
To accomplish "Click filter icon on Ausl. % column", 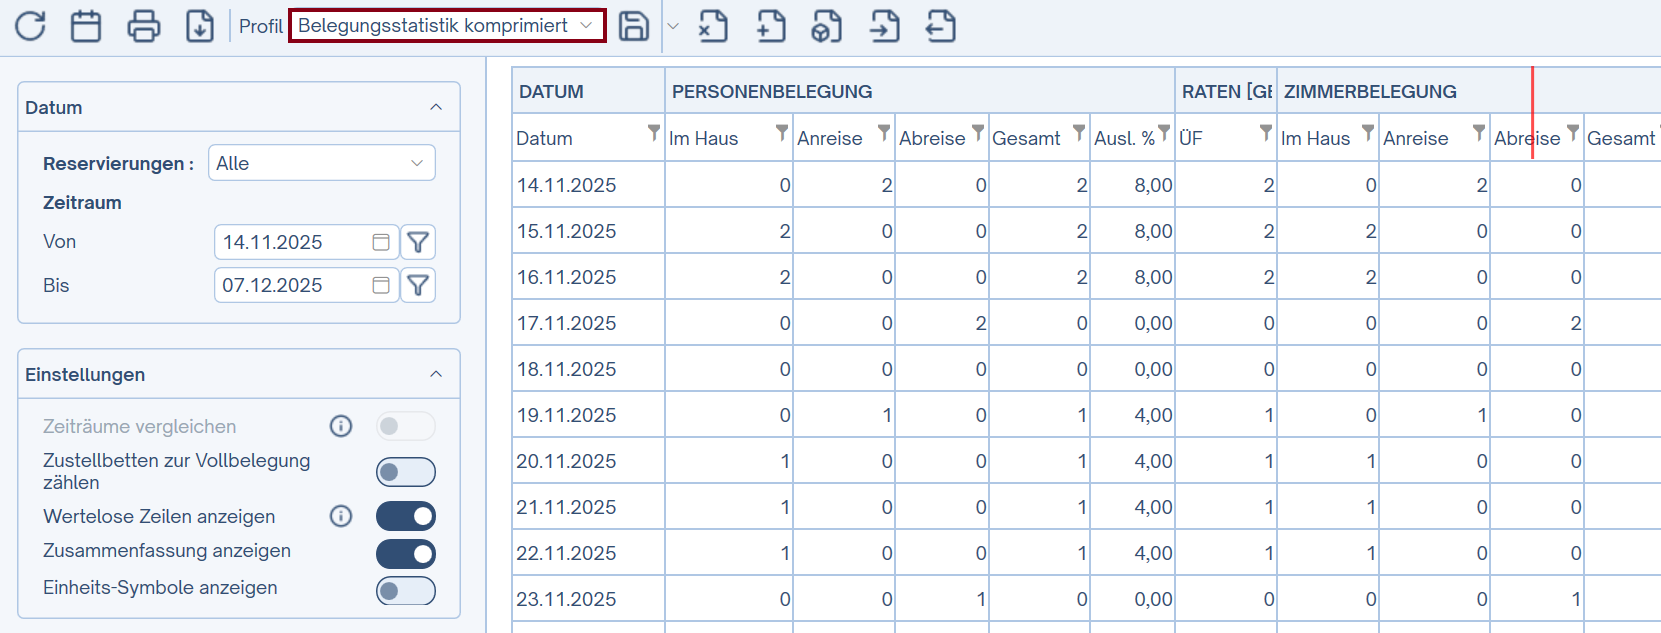I will [x=1164, y=132].
